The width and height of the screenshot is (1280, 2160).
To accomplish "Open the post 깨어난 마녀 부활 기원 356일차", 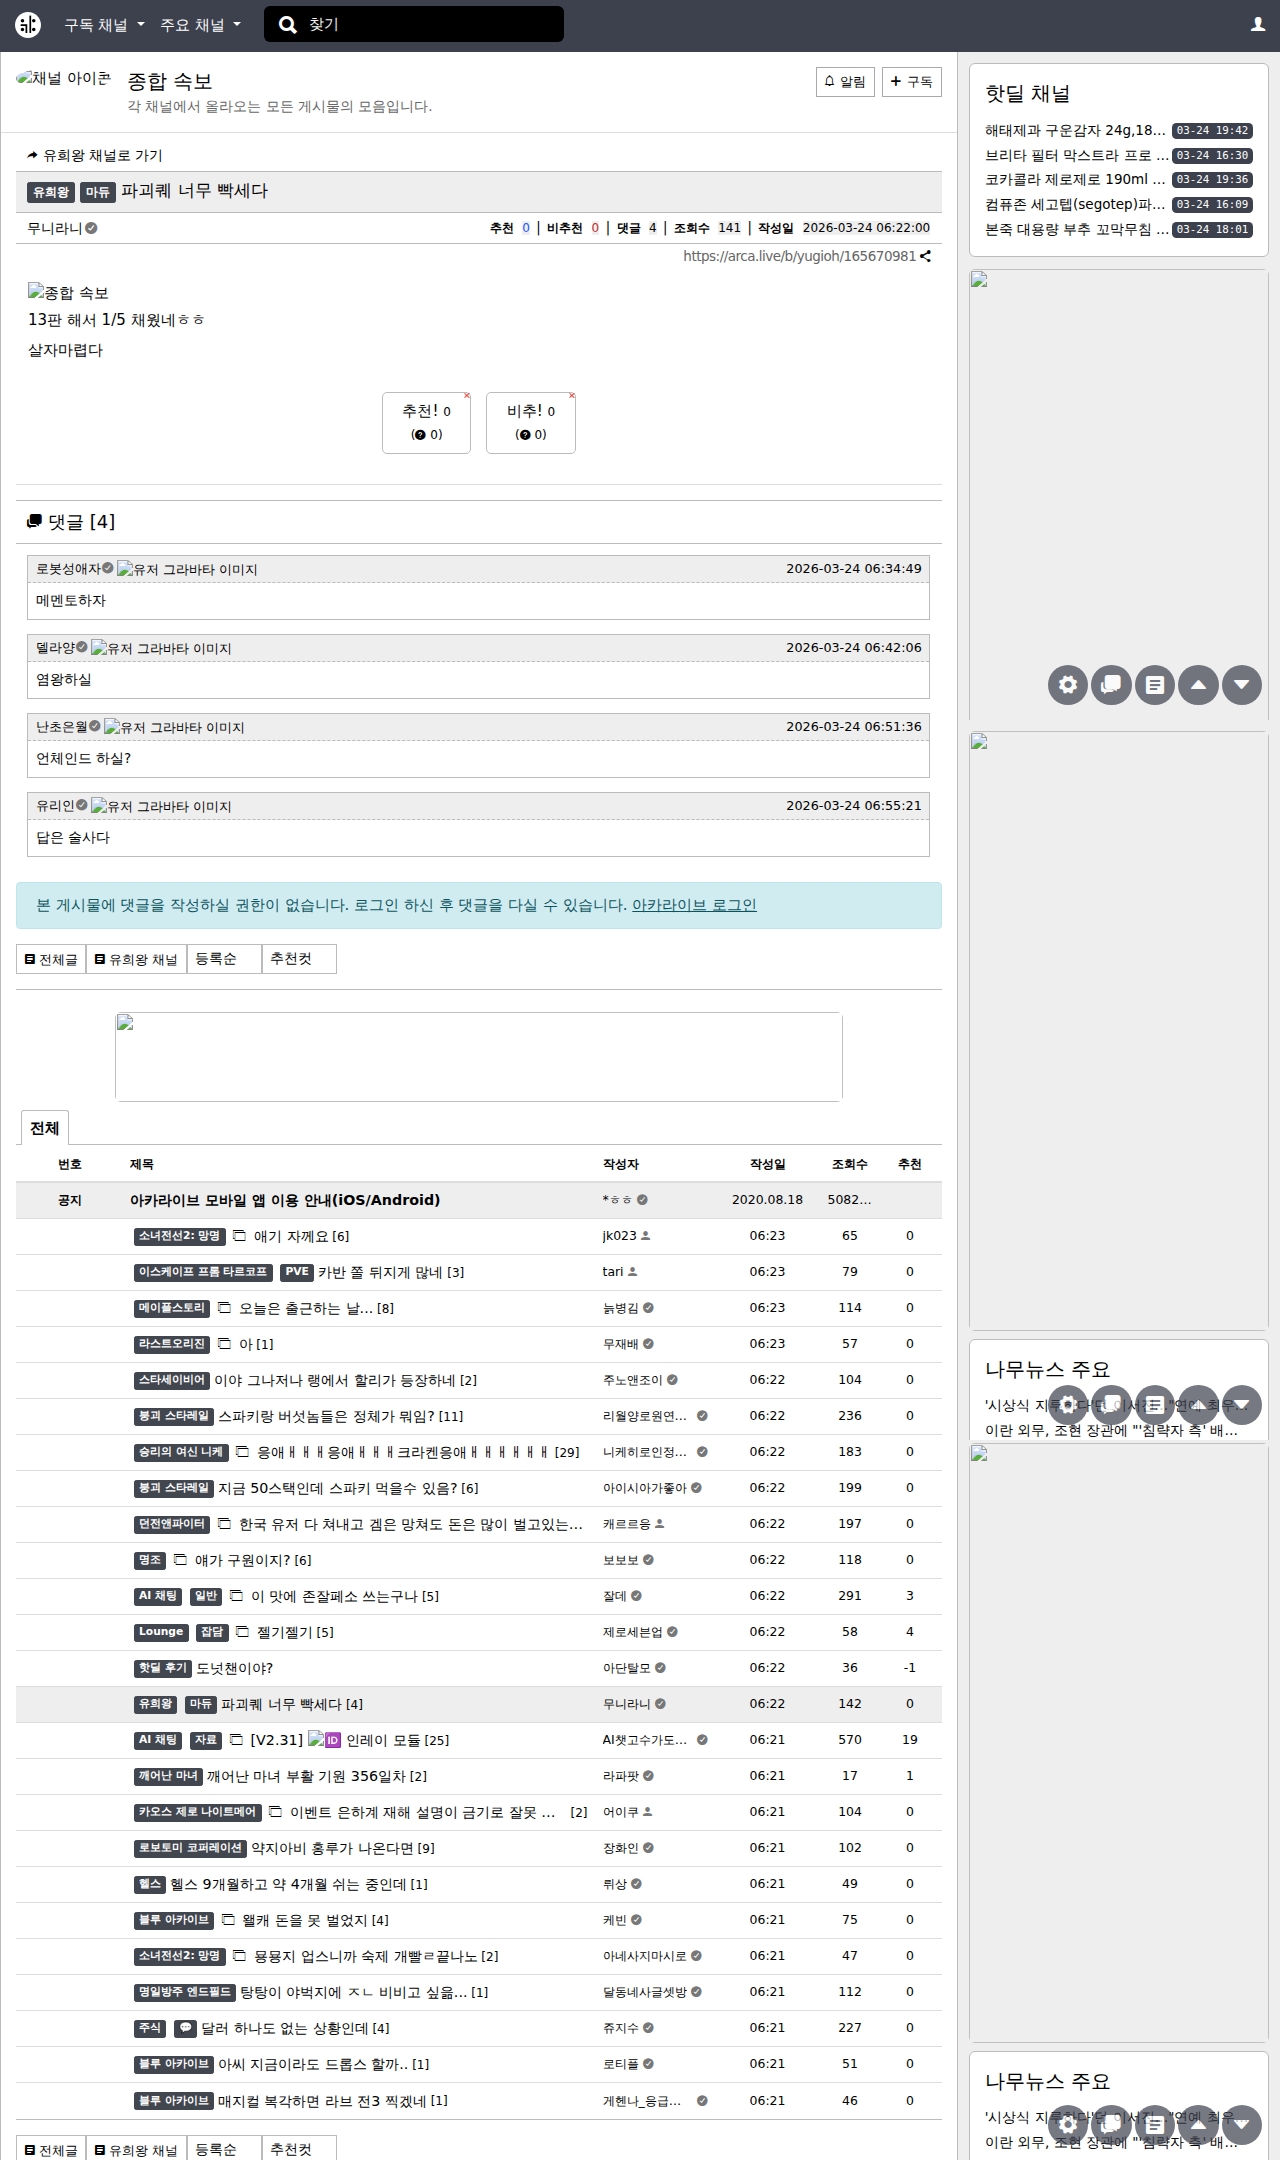I will (317, 1776).
